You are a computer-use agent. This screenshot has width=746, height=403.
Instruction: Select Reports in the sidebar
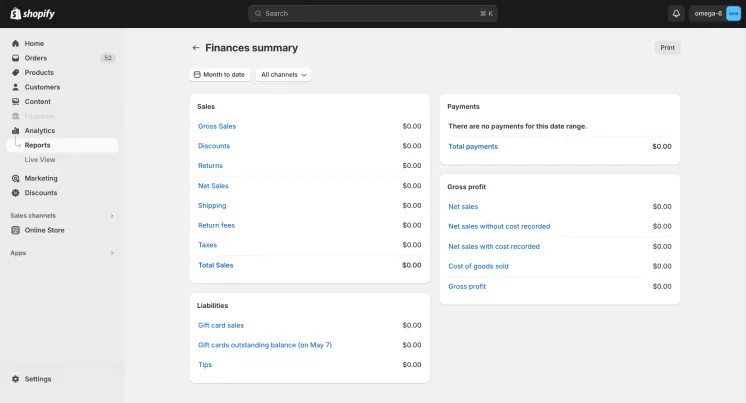(x=38, y=145)
